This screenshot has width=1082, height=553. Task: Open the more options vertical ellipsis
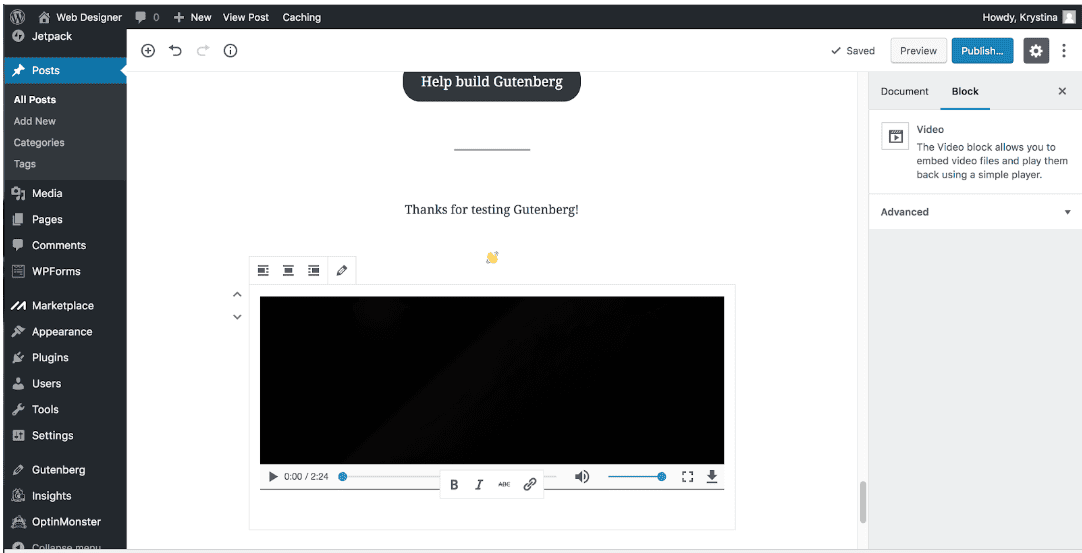point(1063,51)
